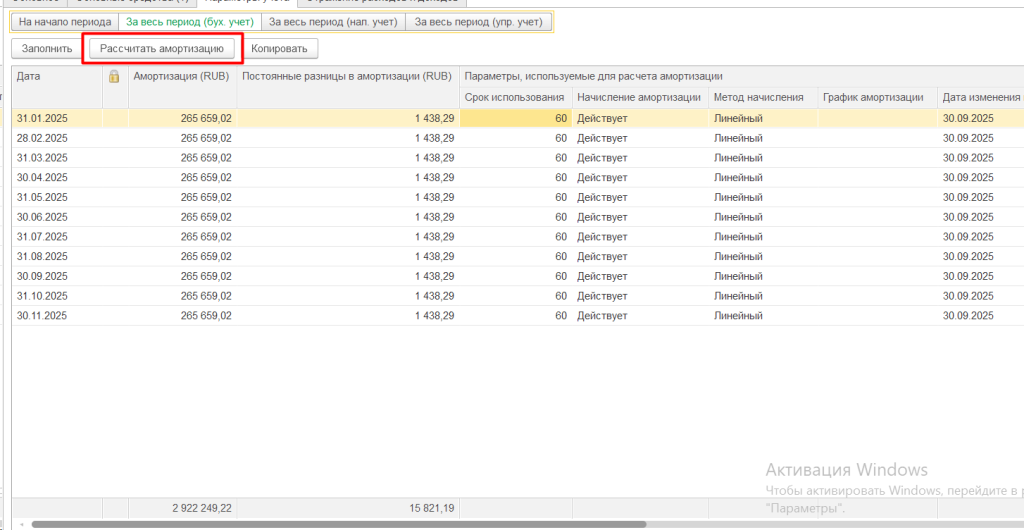Click the Срок использования column header

point(515,97)
